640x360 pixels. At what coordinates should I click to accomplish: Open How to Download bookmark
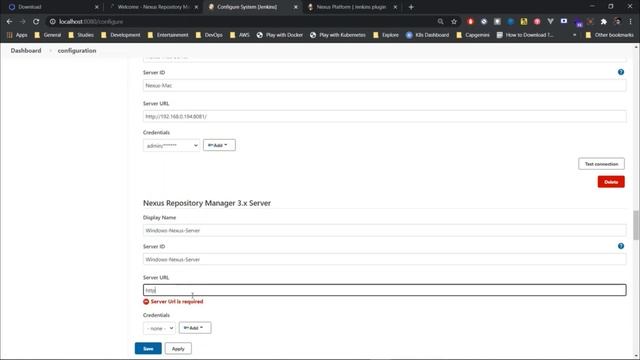tap(525, 35)
